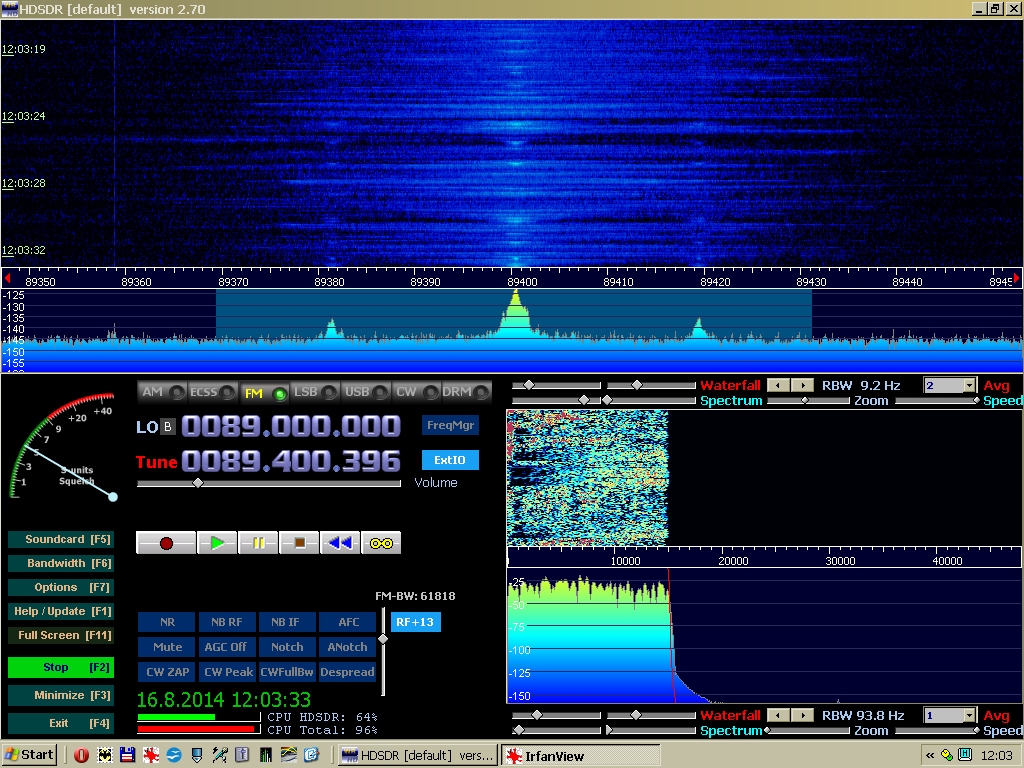Toggle NB IF noise blanker
Screen dimensions: 1024x768
(286, 622)
